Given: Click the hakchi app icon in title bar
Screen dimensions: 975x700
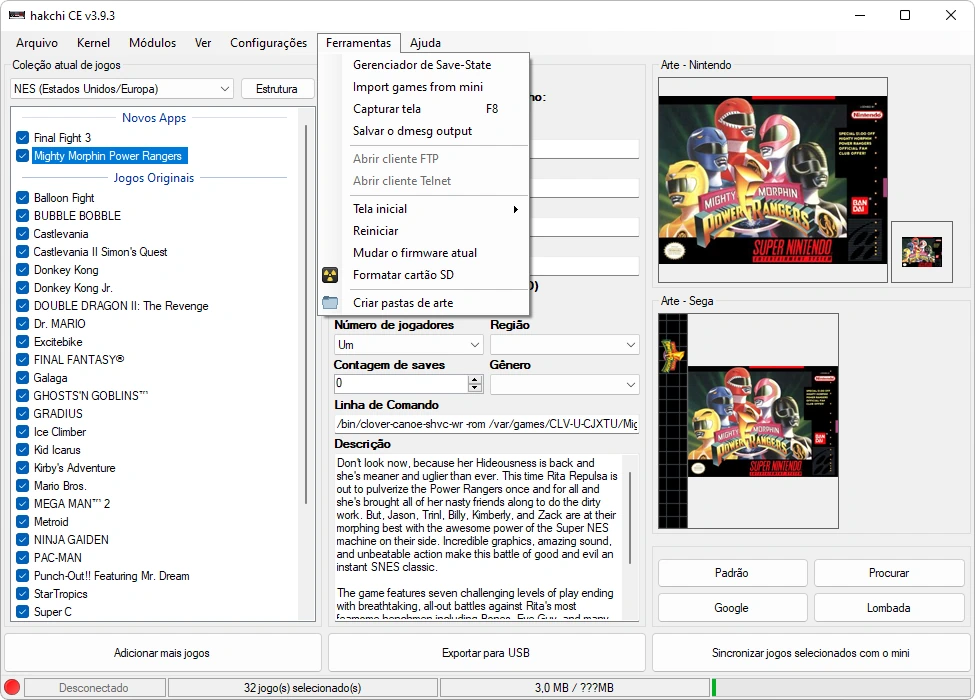Looking at the screenshot, I should coord(16,15).
